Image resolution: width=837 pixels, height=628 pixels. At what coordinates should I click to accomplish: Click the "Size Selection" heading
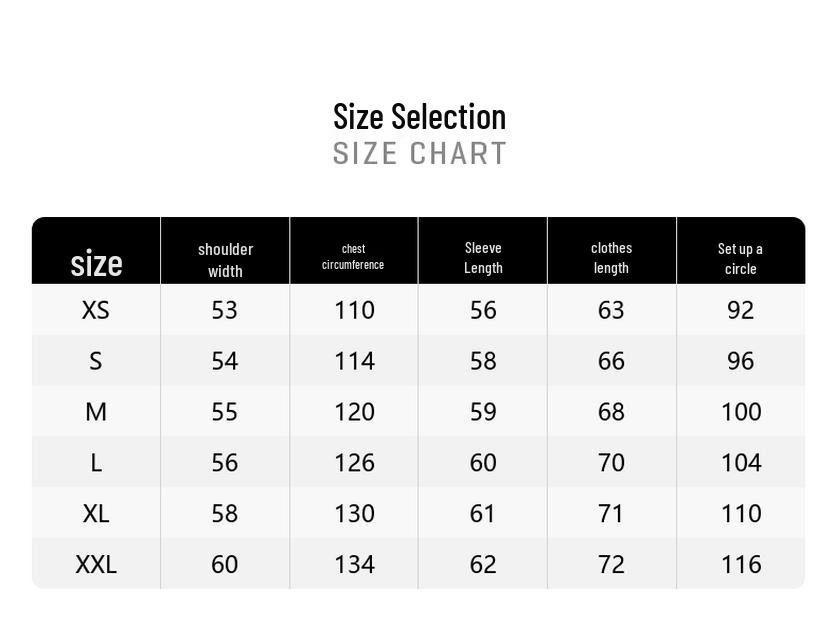[x=419, y=116]
